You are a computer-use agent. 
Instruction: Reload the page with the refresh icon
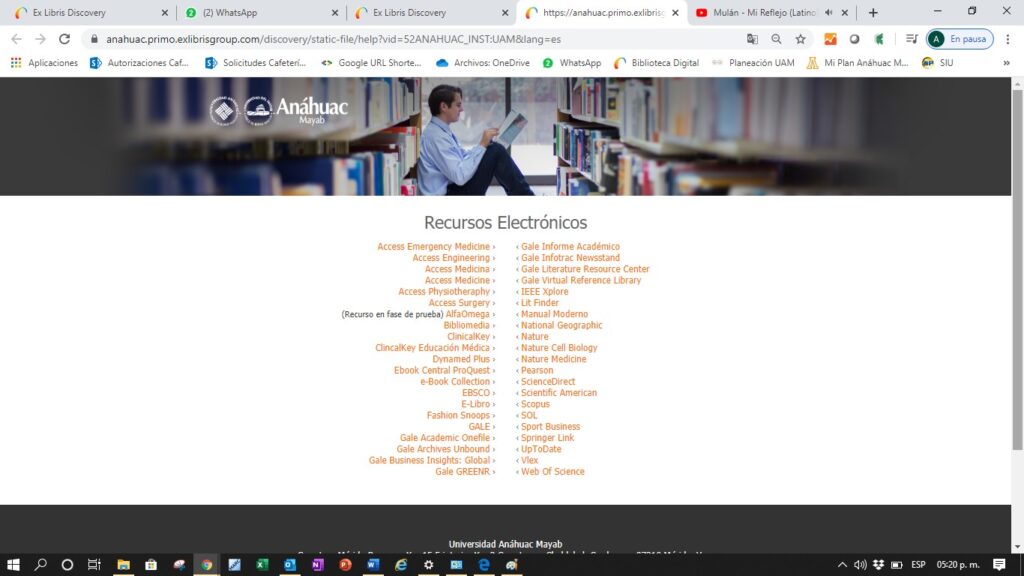(65, 39)
